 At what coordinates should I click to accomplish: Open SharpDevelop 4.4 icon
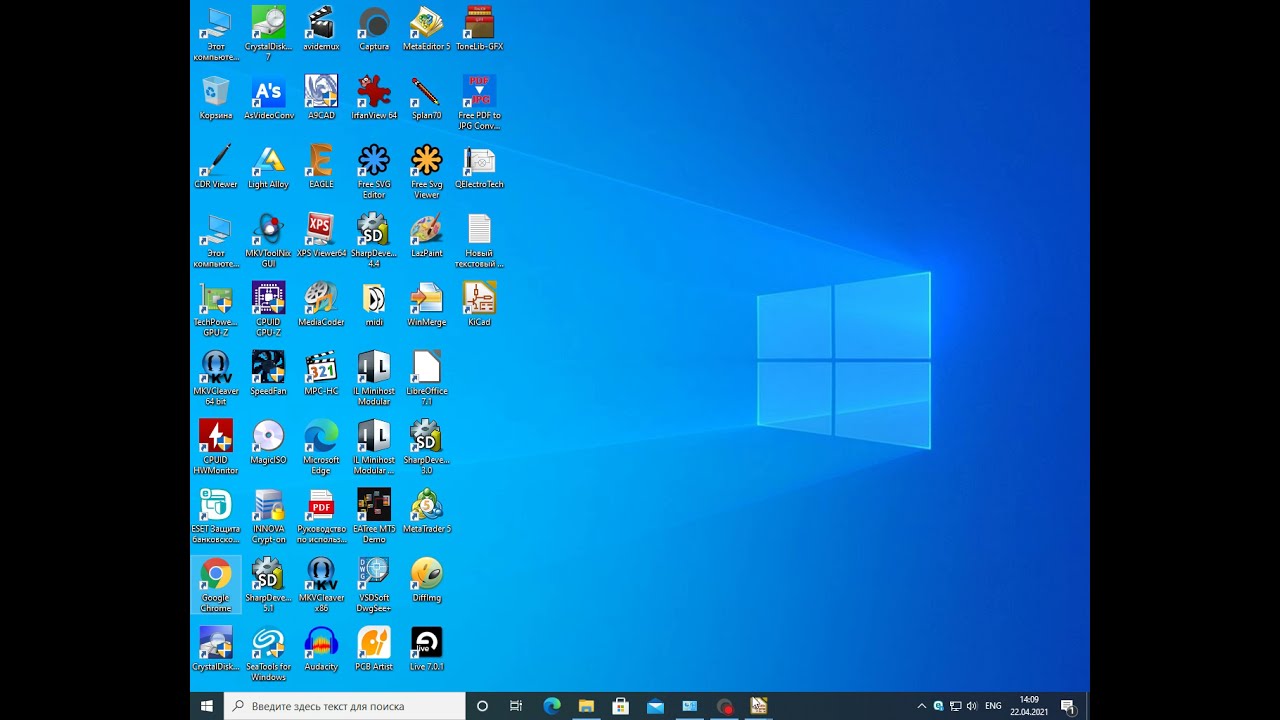coord(374,241)
